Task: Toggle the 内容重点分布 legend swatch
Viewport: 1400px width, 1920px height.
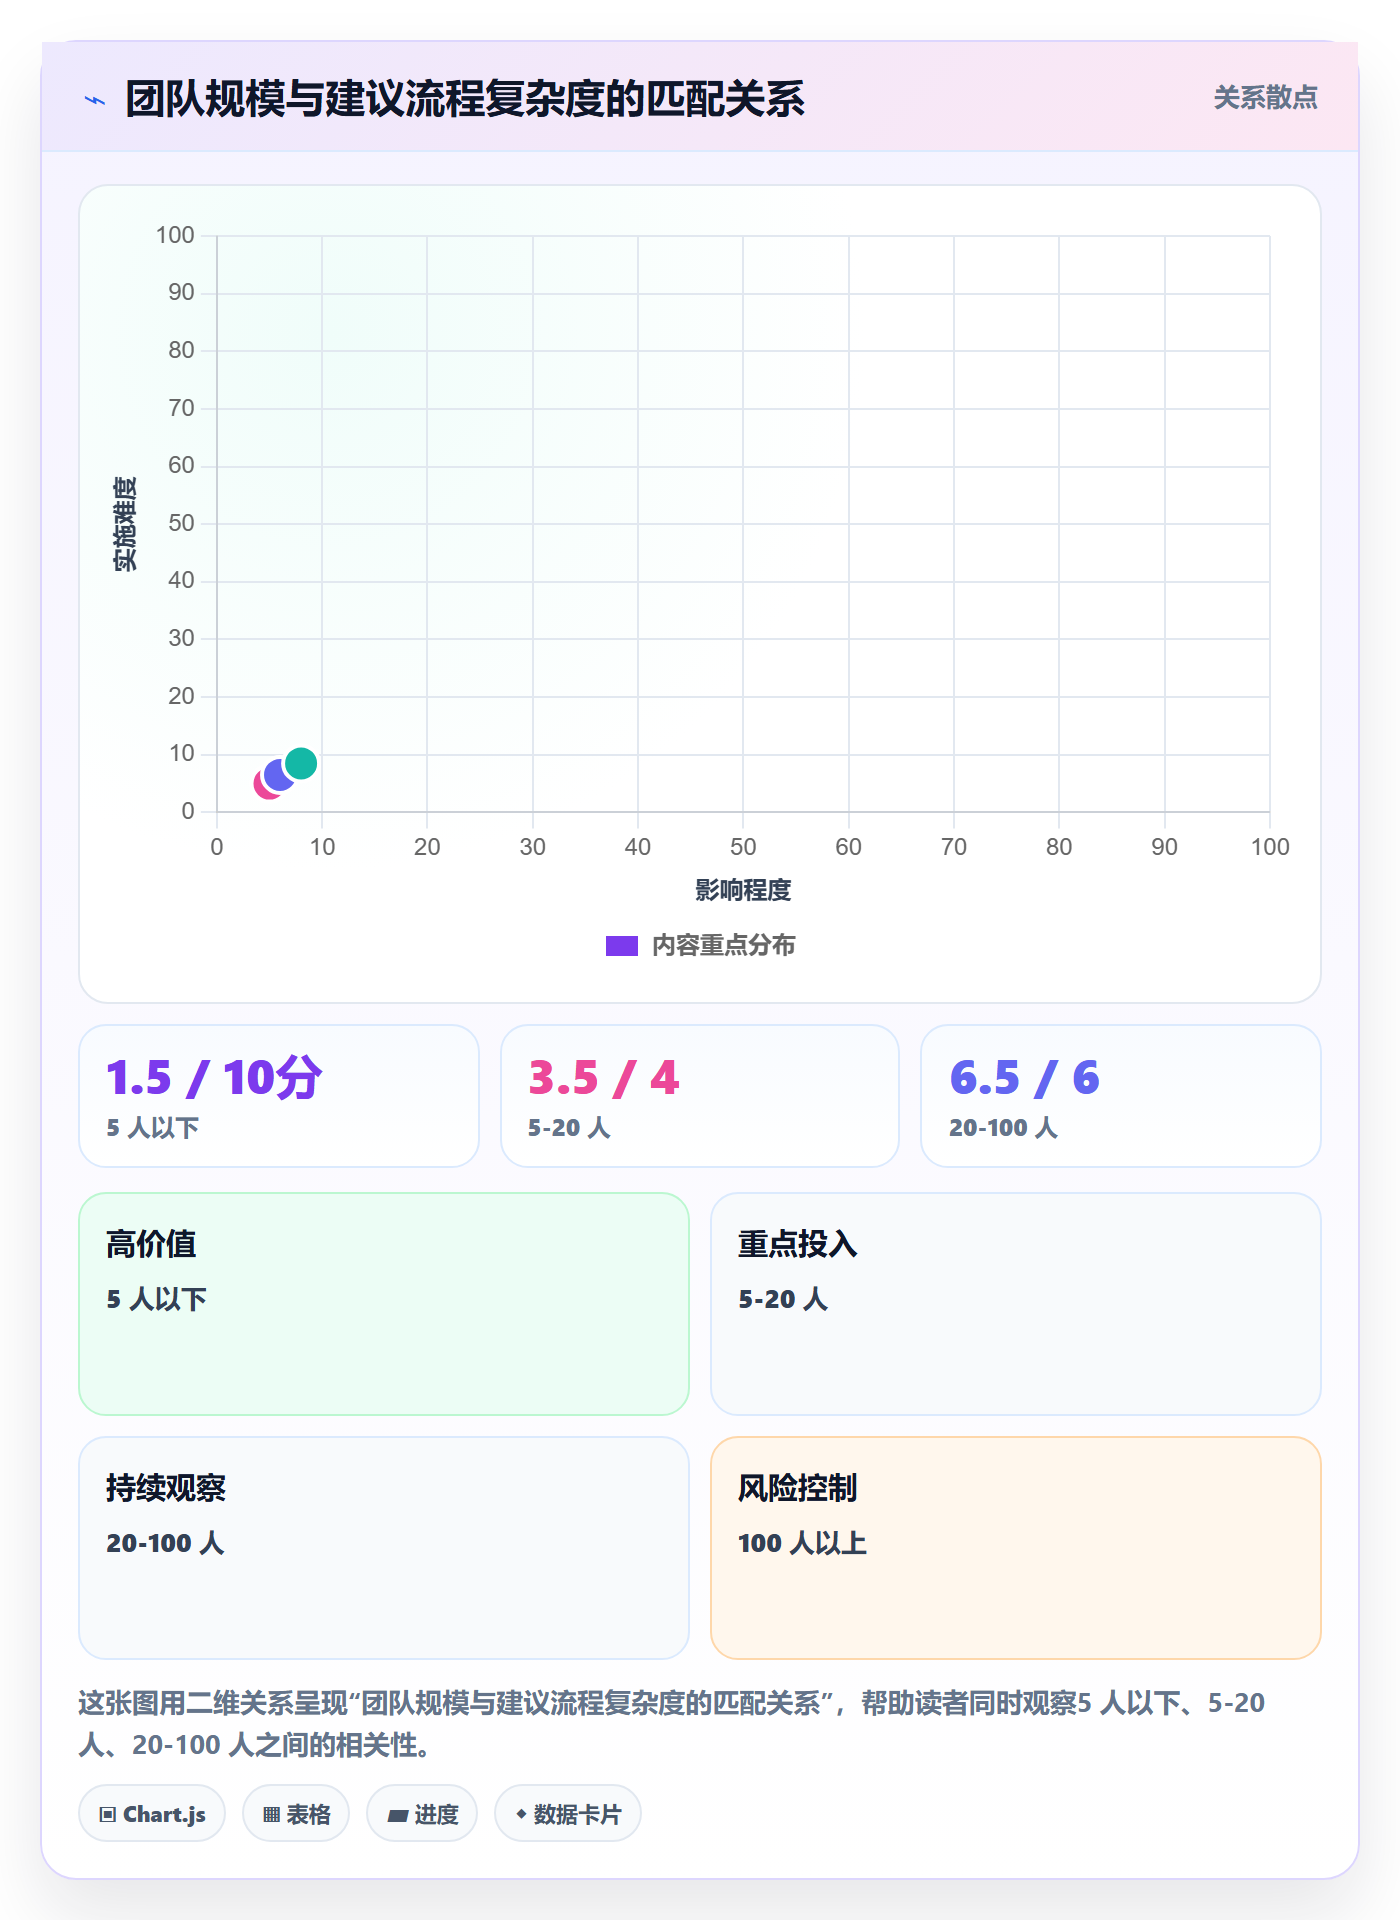Action: [x=621, y=946]
